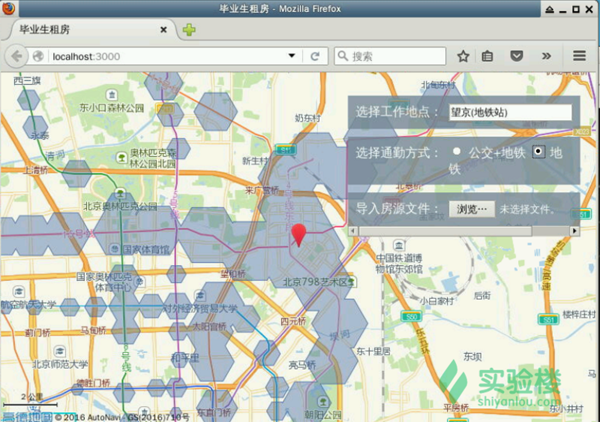Click the work location input field
Image resolution: width=600 pixels, height=422 pixels.
click(509, 112)
